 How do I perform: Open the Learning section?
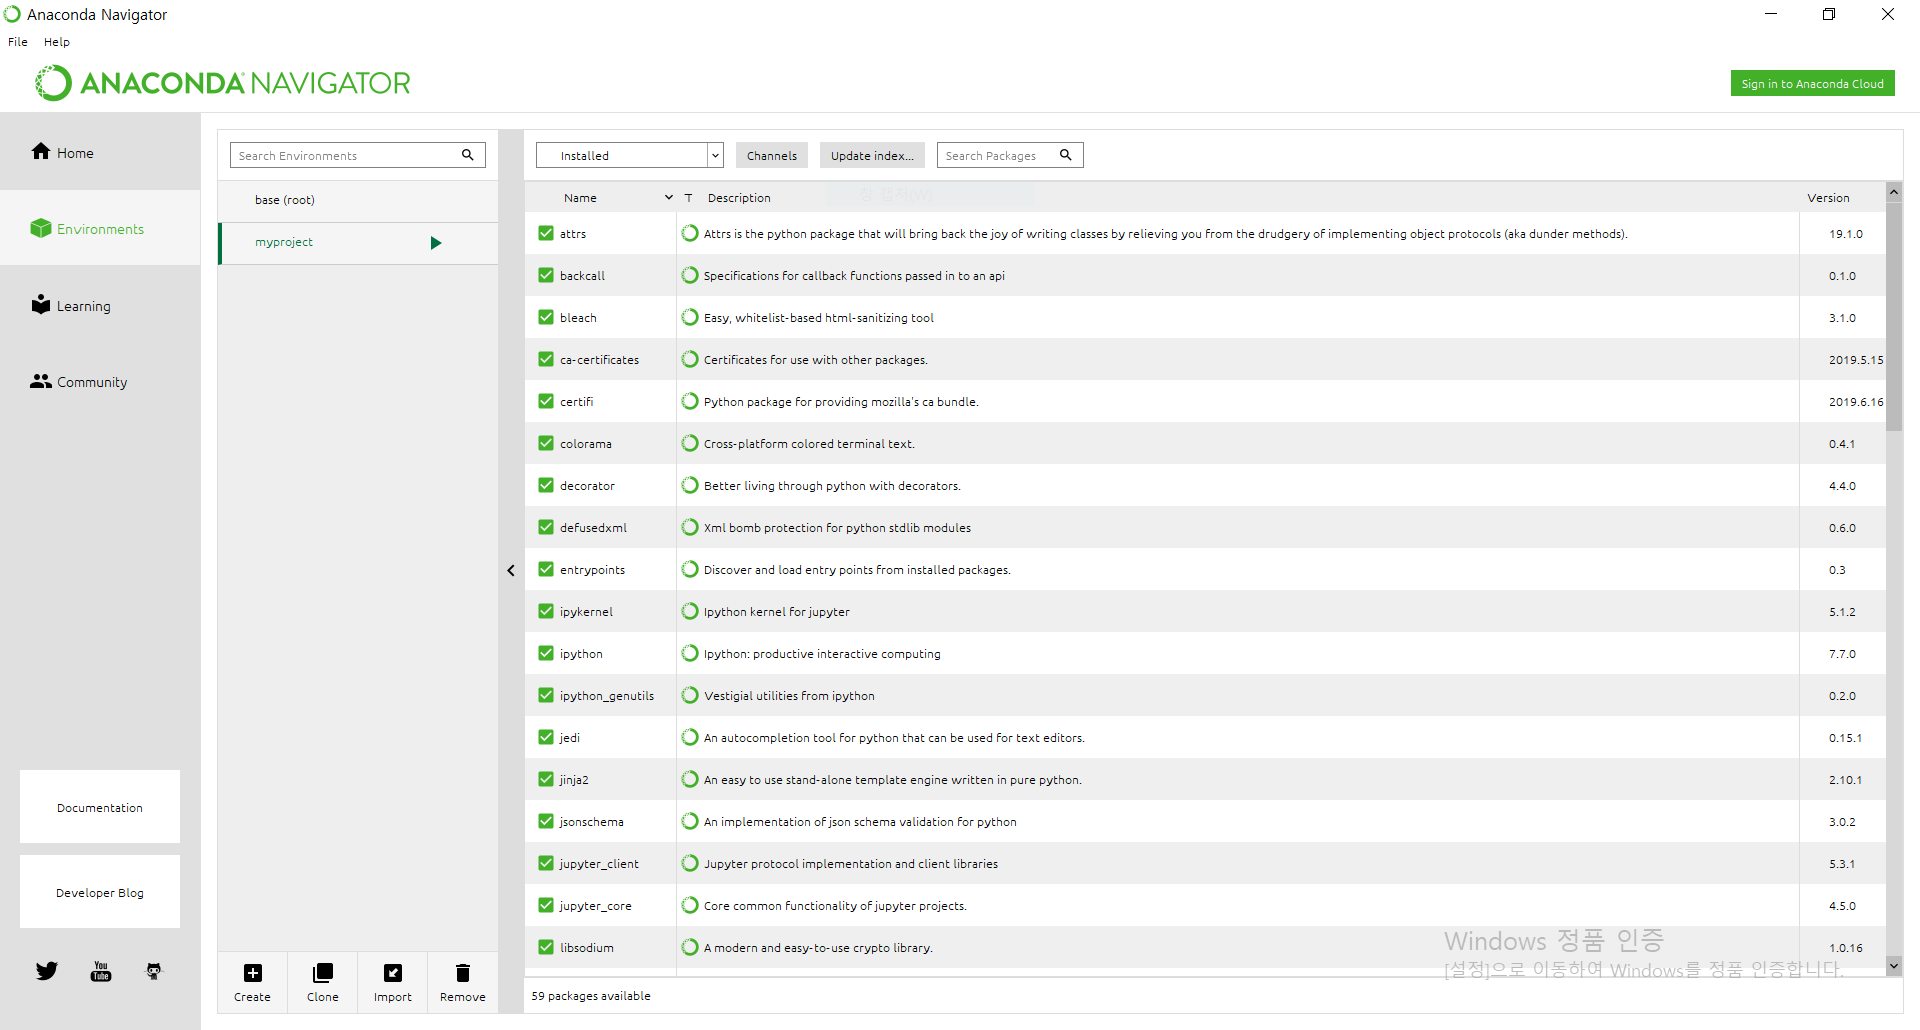pyautogui.click(x=100, y=306)
